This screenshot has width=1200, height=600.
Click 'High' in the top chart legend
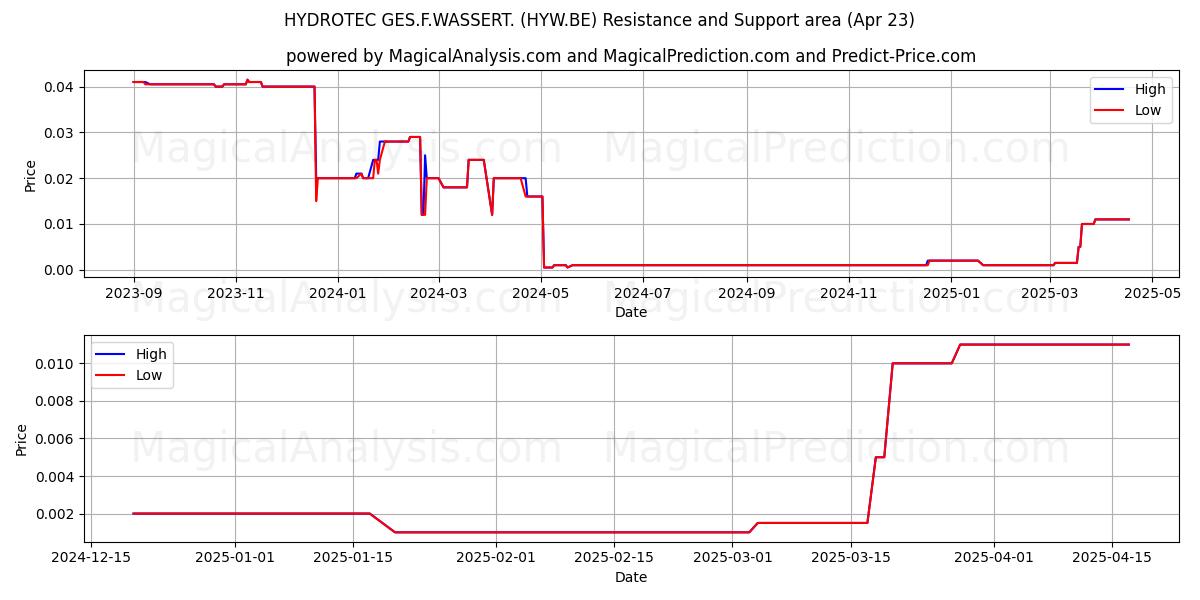tap(1150, 89)
